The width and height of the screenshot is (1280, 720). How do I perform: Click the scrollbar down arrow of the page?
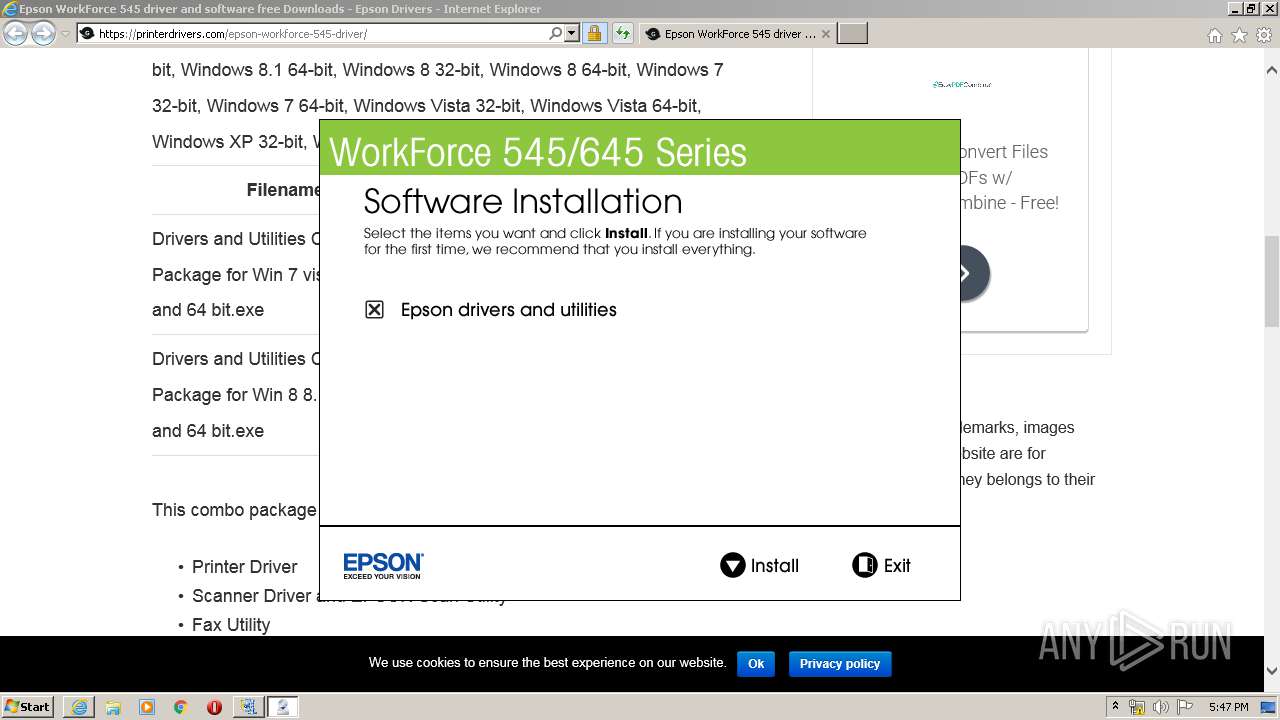pyautogui.click(x=1271, y=671)
